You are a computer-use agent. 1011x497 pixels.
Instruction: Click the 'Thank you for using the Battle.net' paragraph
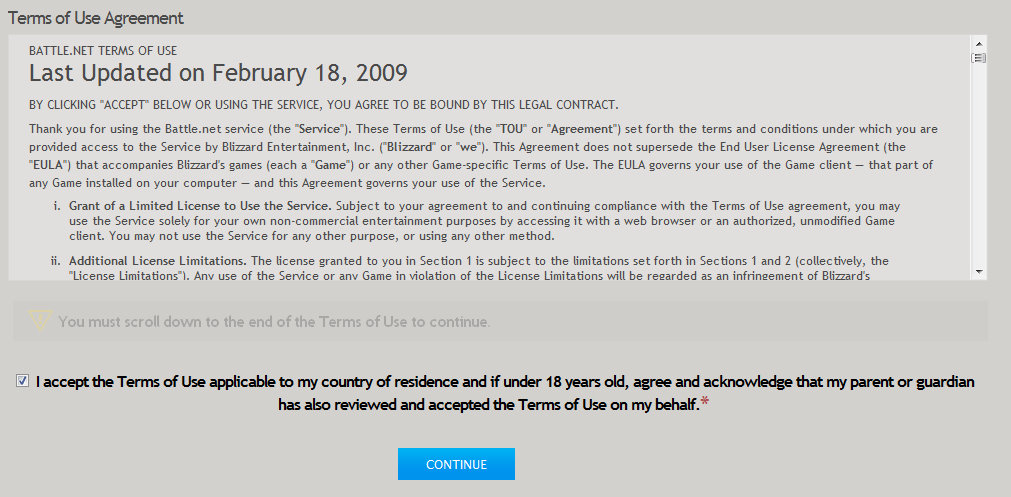point(484,156)
